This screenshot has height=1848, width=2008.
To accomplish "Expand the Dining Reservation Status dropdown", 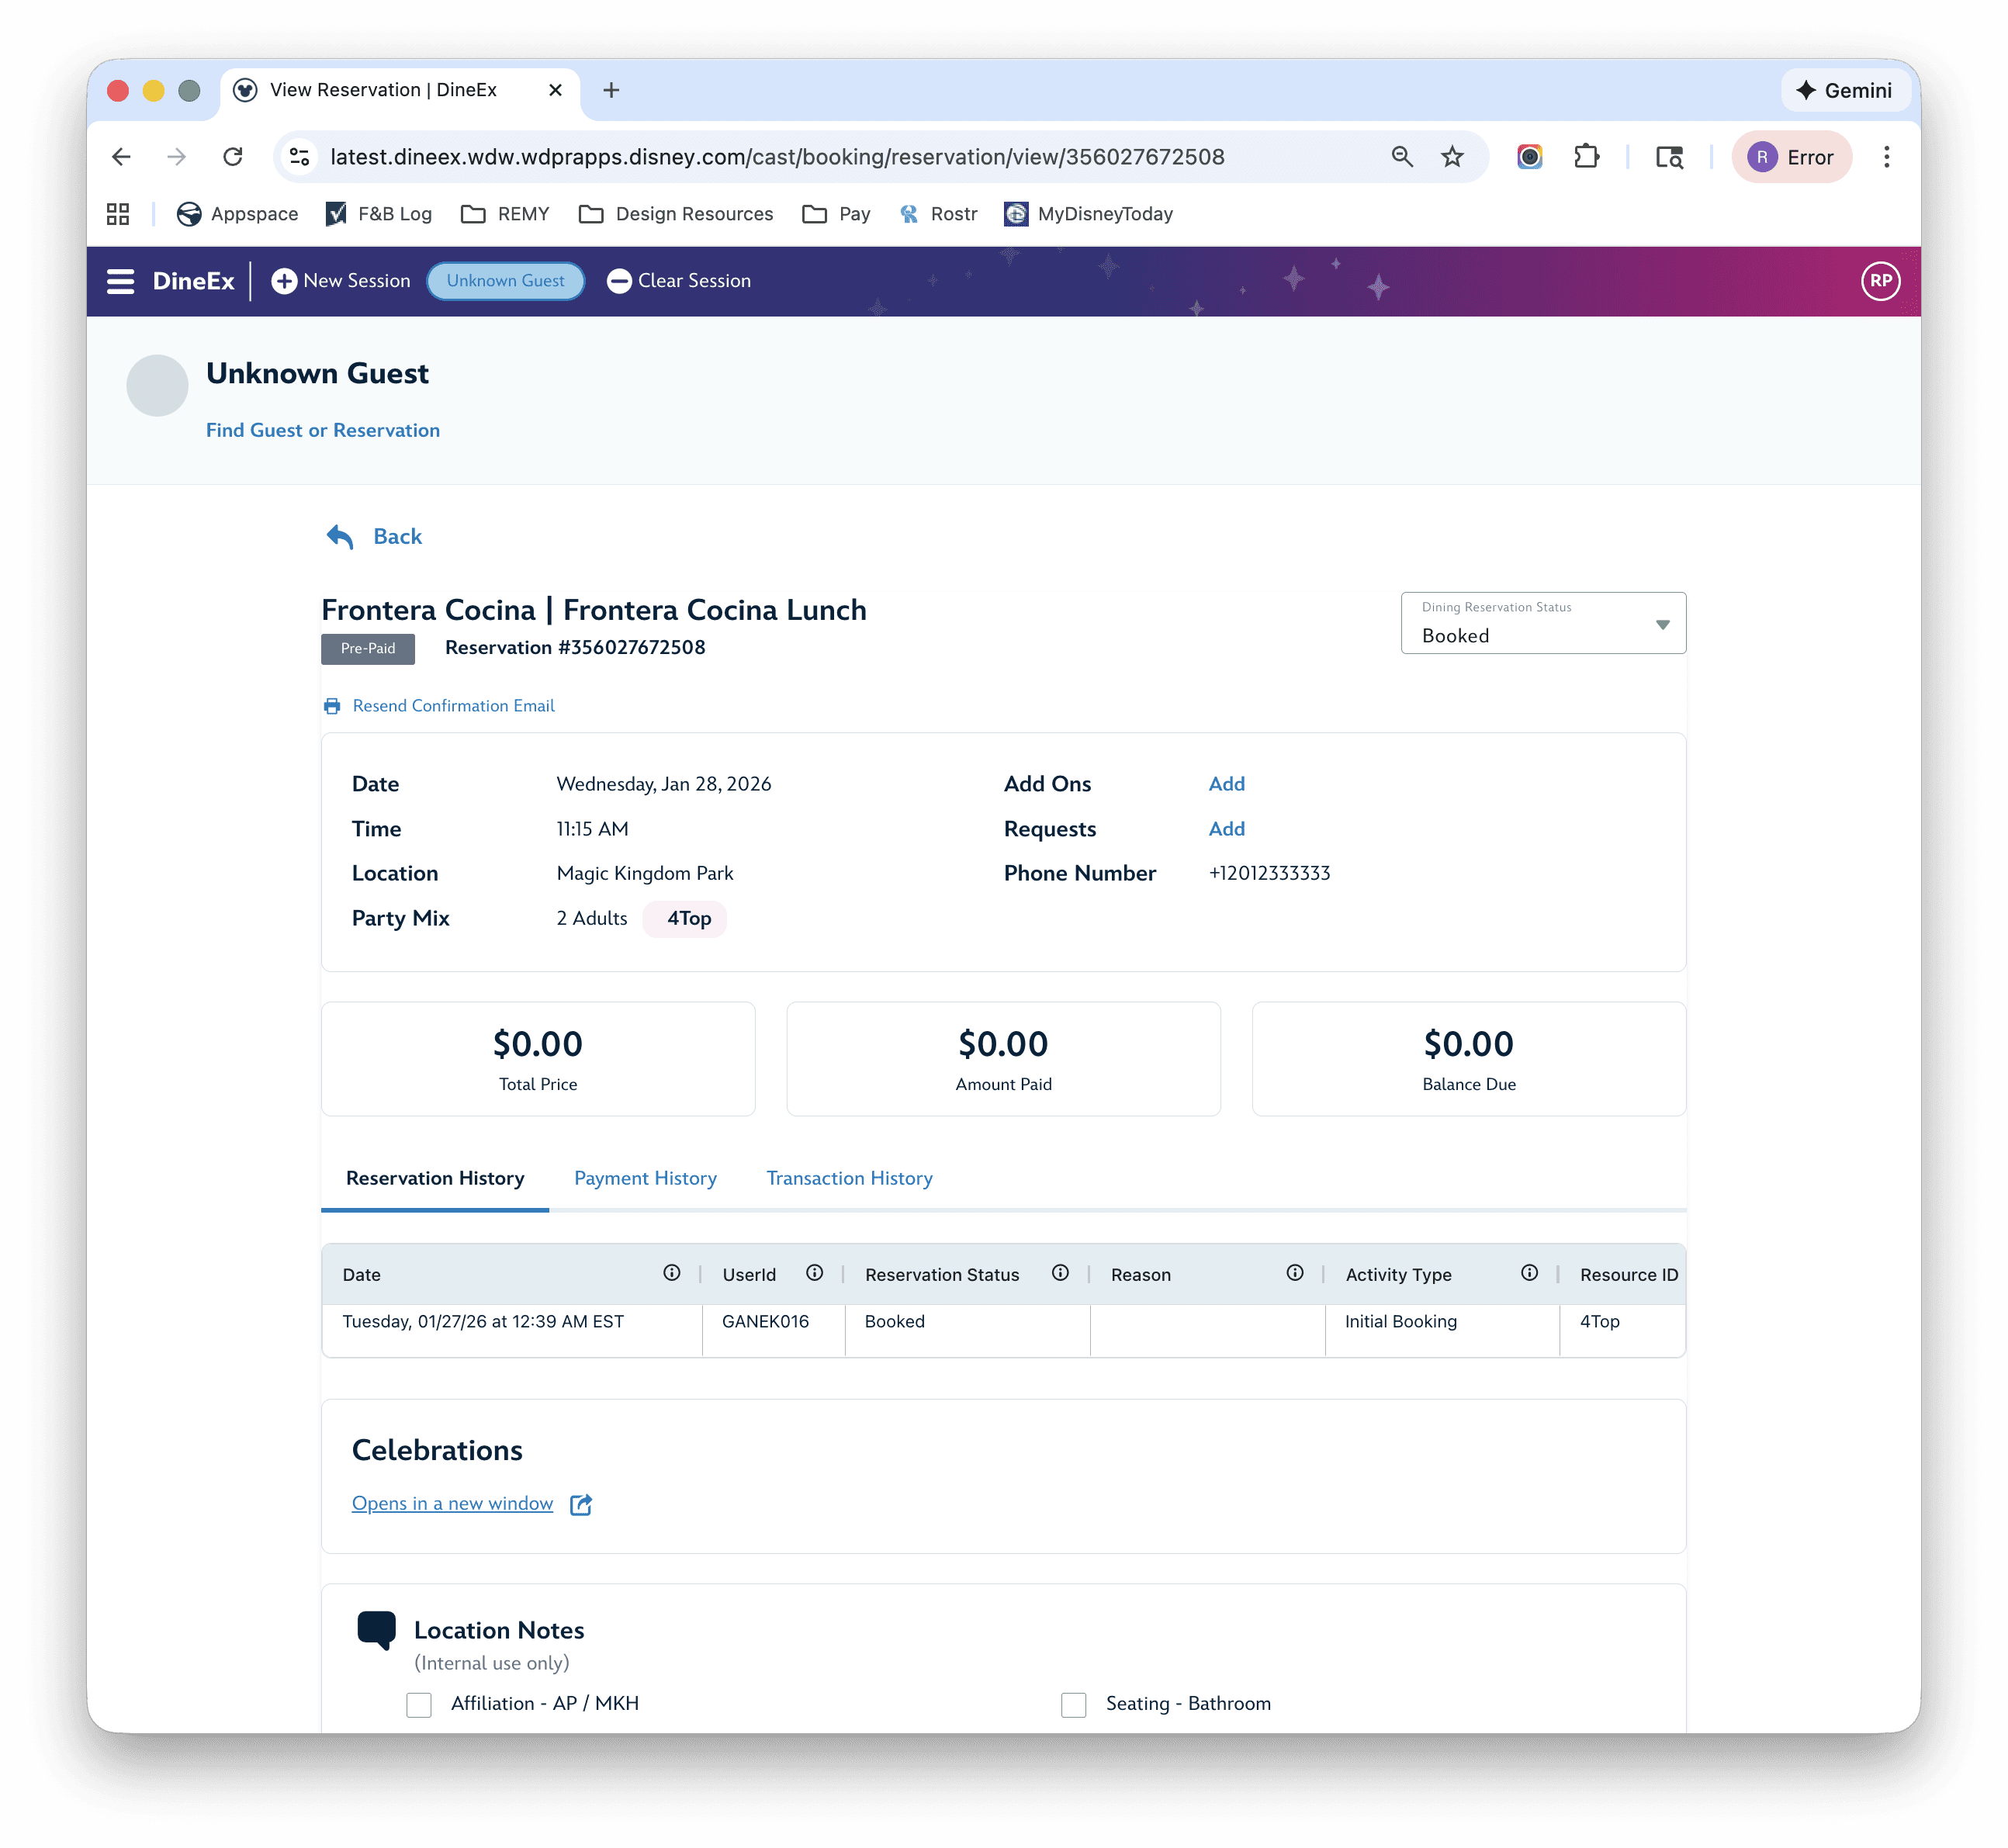I will [x=1543, y=624].
